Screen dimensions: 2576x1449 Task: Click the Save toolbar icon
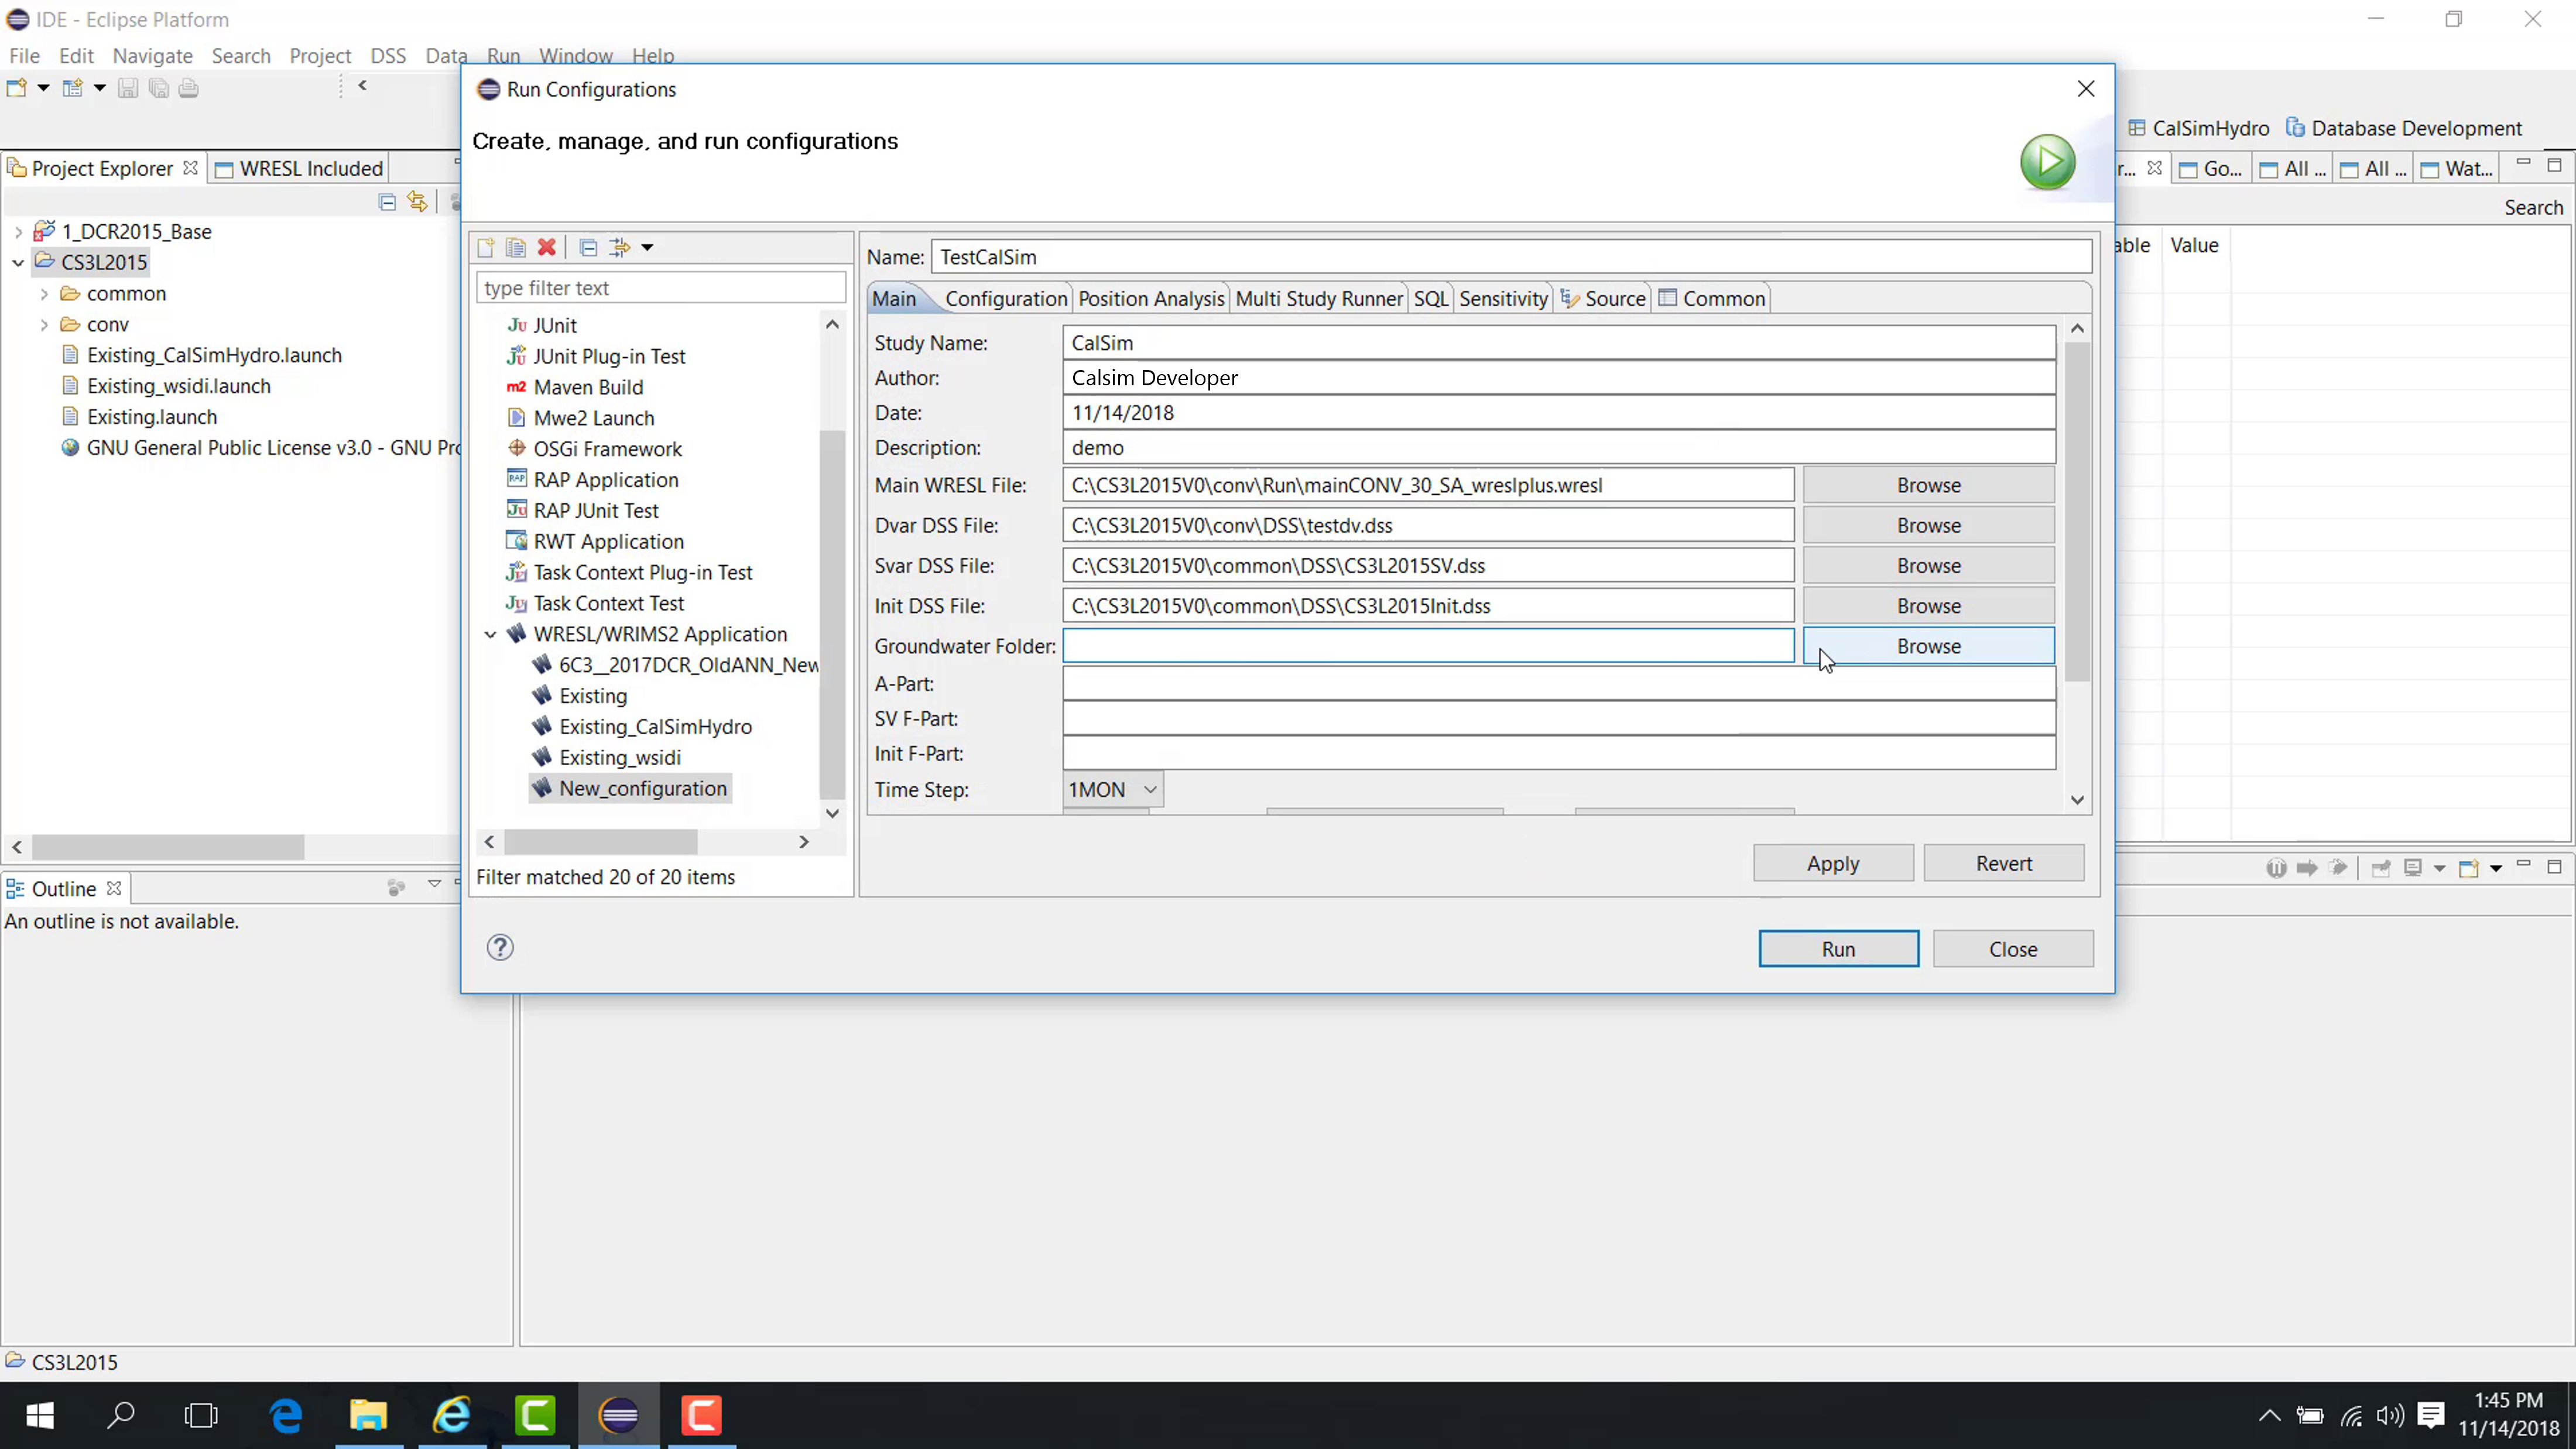coord(128,88)
